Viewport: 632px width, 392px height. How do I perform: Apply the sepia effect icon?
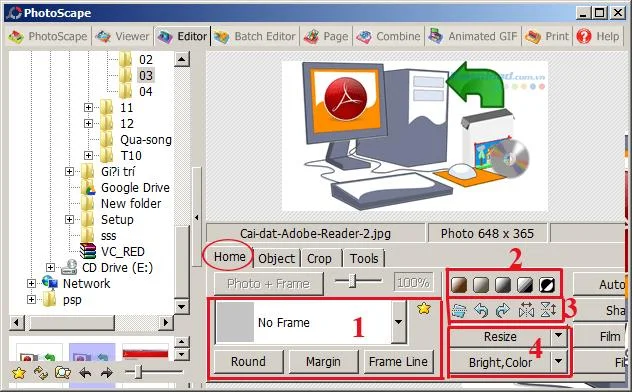coord(459,285)
